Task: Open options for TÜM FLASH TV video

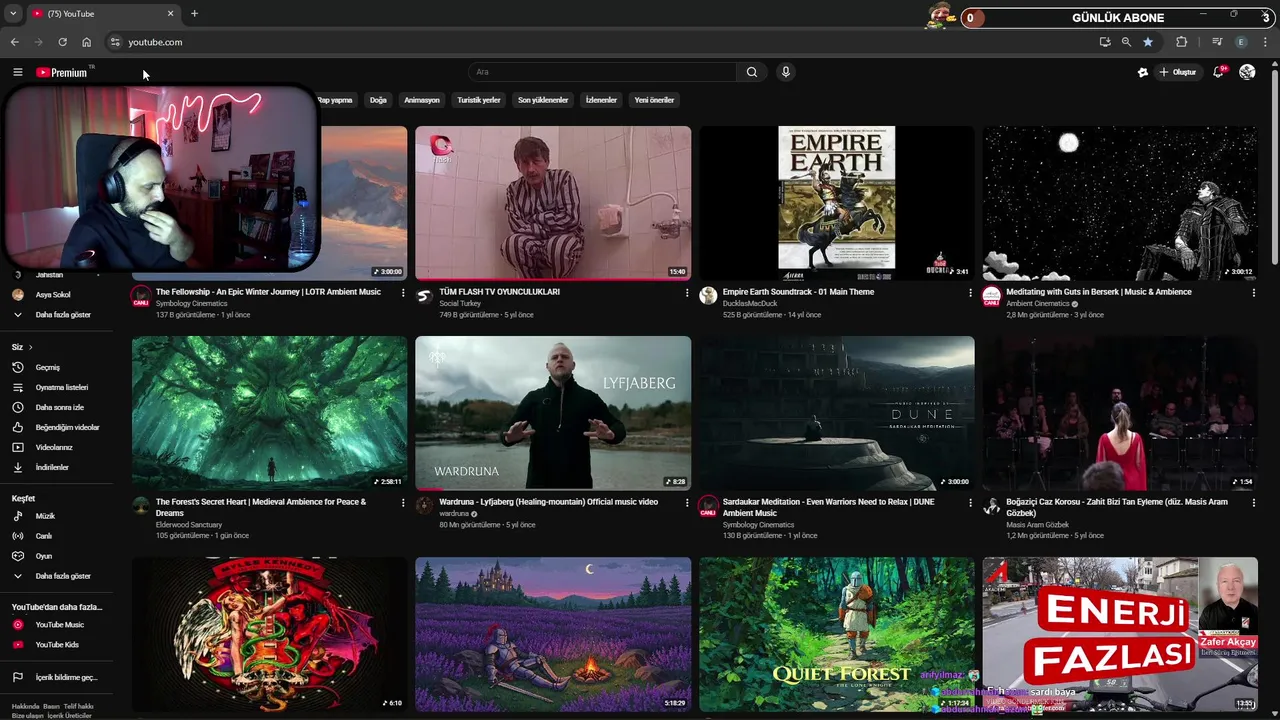Action: point(687,293)
